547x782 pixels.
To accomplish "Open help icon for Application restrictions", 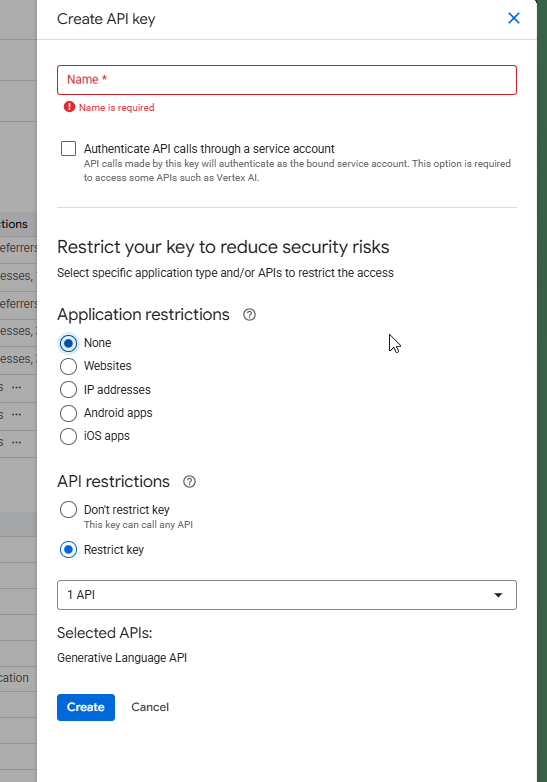I will (249, 315).
